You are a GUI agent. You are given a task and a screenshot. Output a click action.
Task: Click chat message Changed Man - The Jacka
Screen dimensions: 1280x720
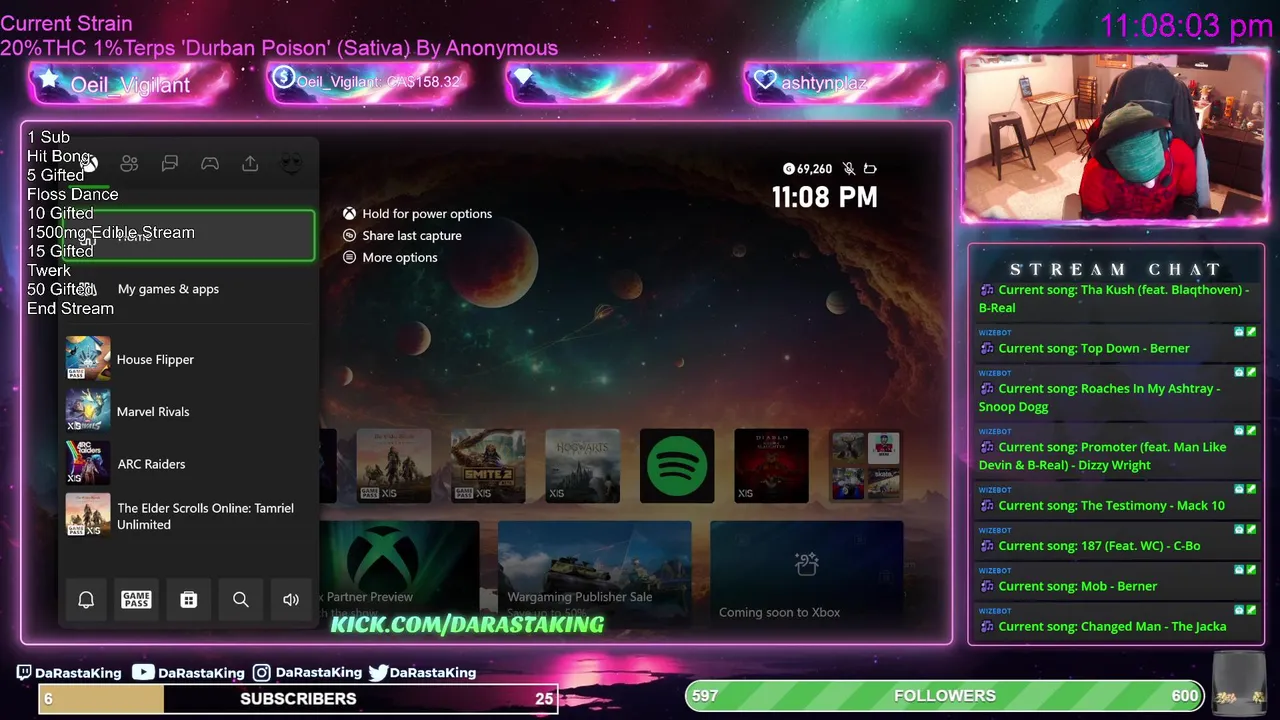tap(1116, 619)
